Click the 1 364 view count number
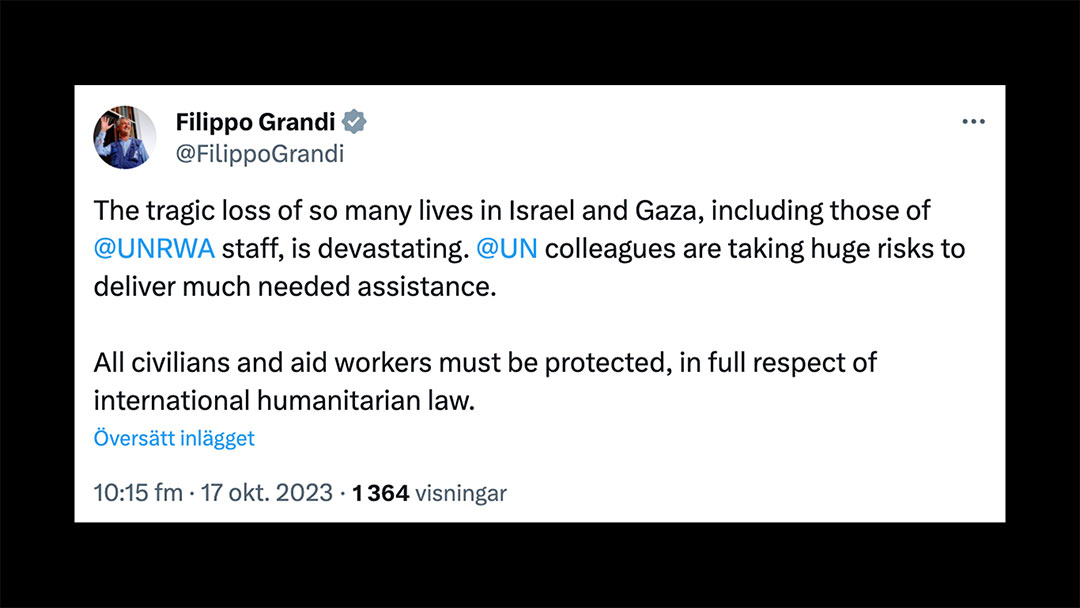This screenshot has width=1080, height=608. (x=381, y=492)
